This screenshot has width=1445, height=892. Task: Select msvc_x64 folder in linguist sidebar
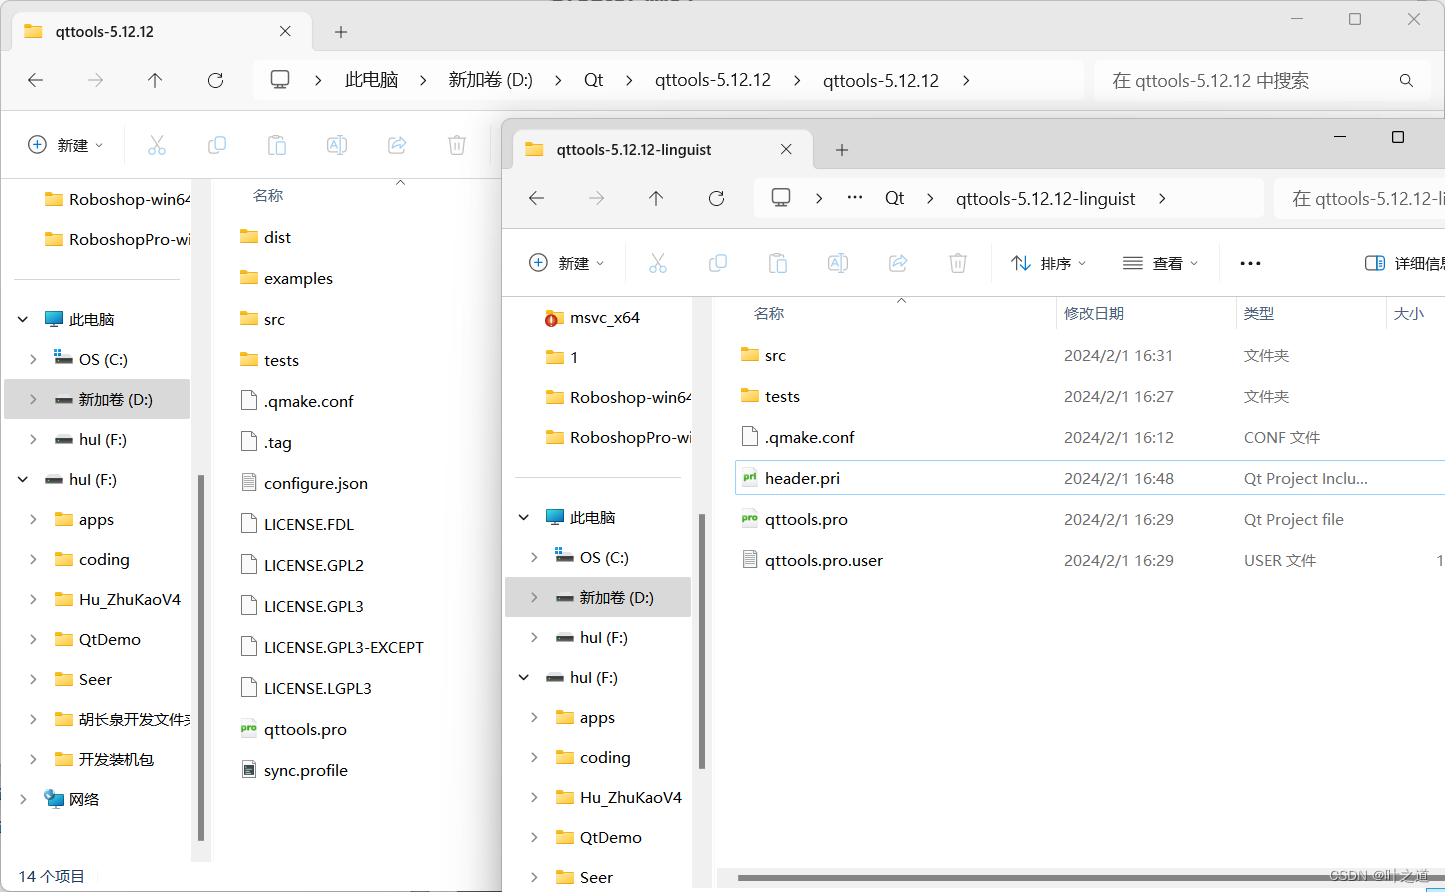click(604, 317)
